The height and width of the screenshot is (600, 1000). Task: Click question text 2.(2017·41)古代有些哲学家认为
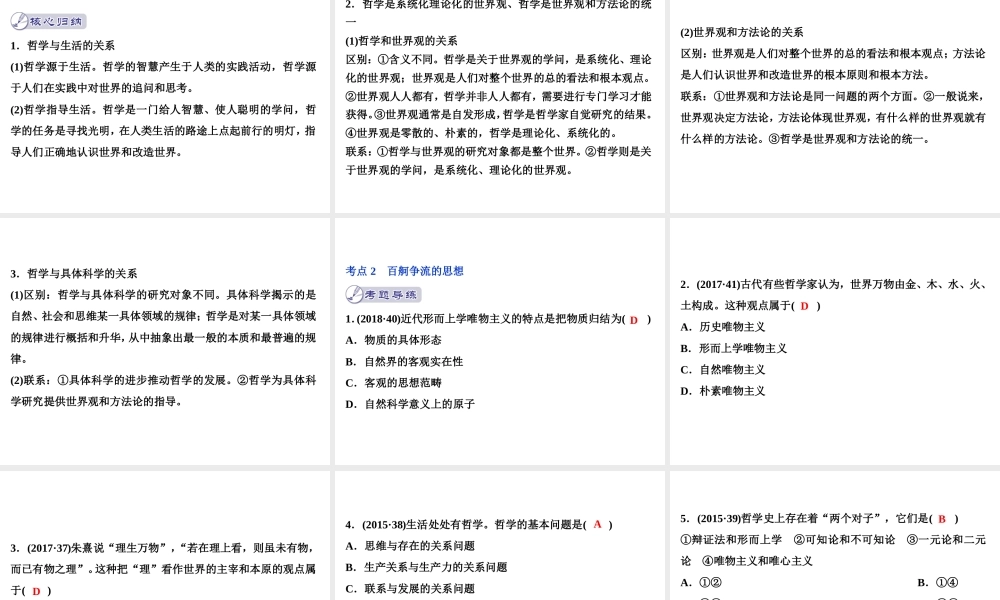(834, 295)
